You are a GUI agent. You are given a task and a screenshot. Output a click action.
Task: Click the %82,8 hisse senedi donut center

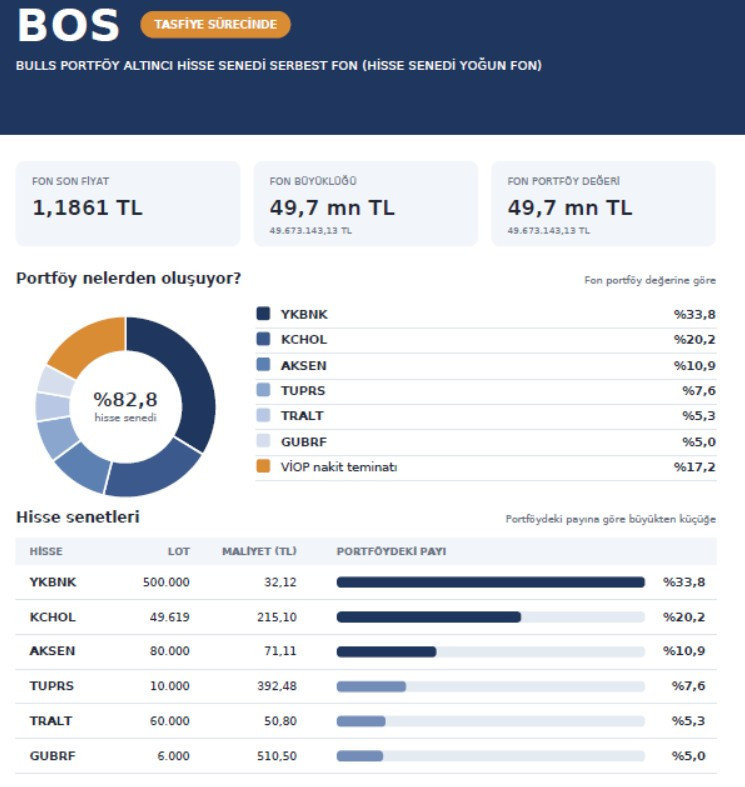click(126, 406)
